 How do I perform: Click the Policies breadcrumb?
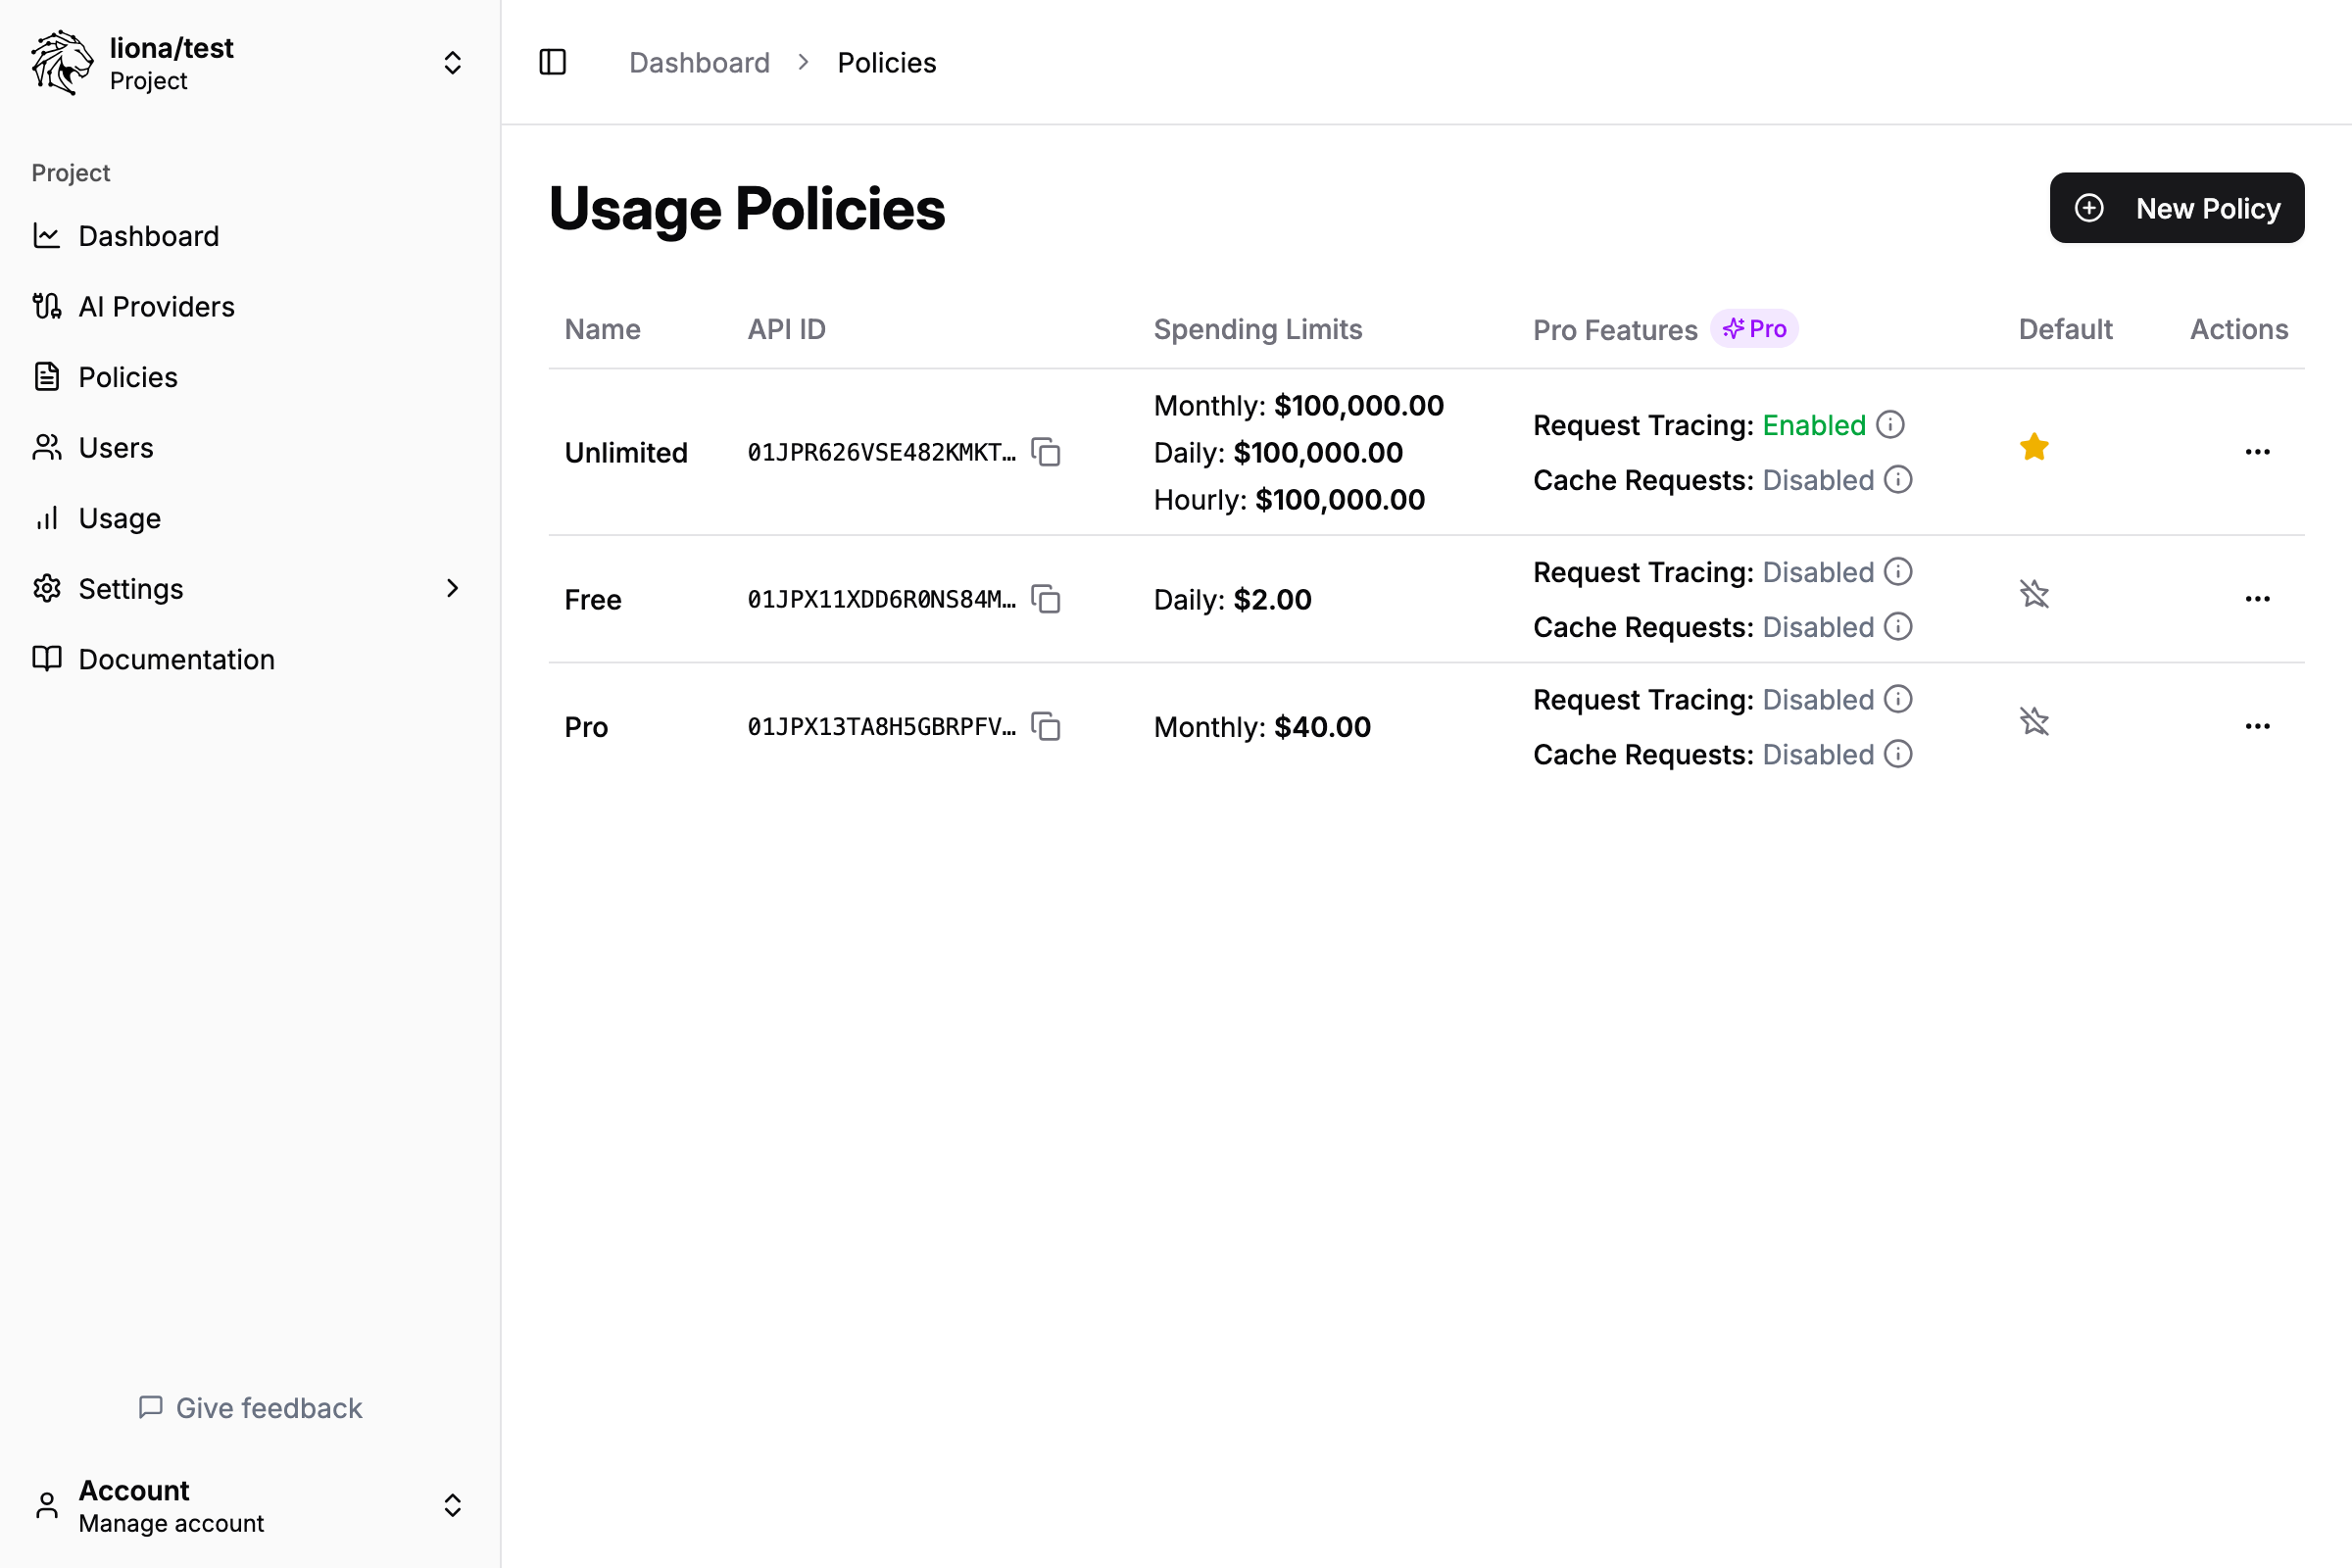tap(887, 62)
